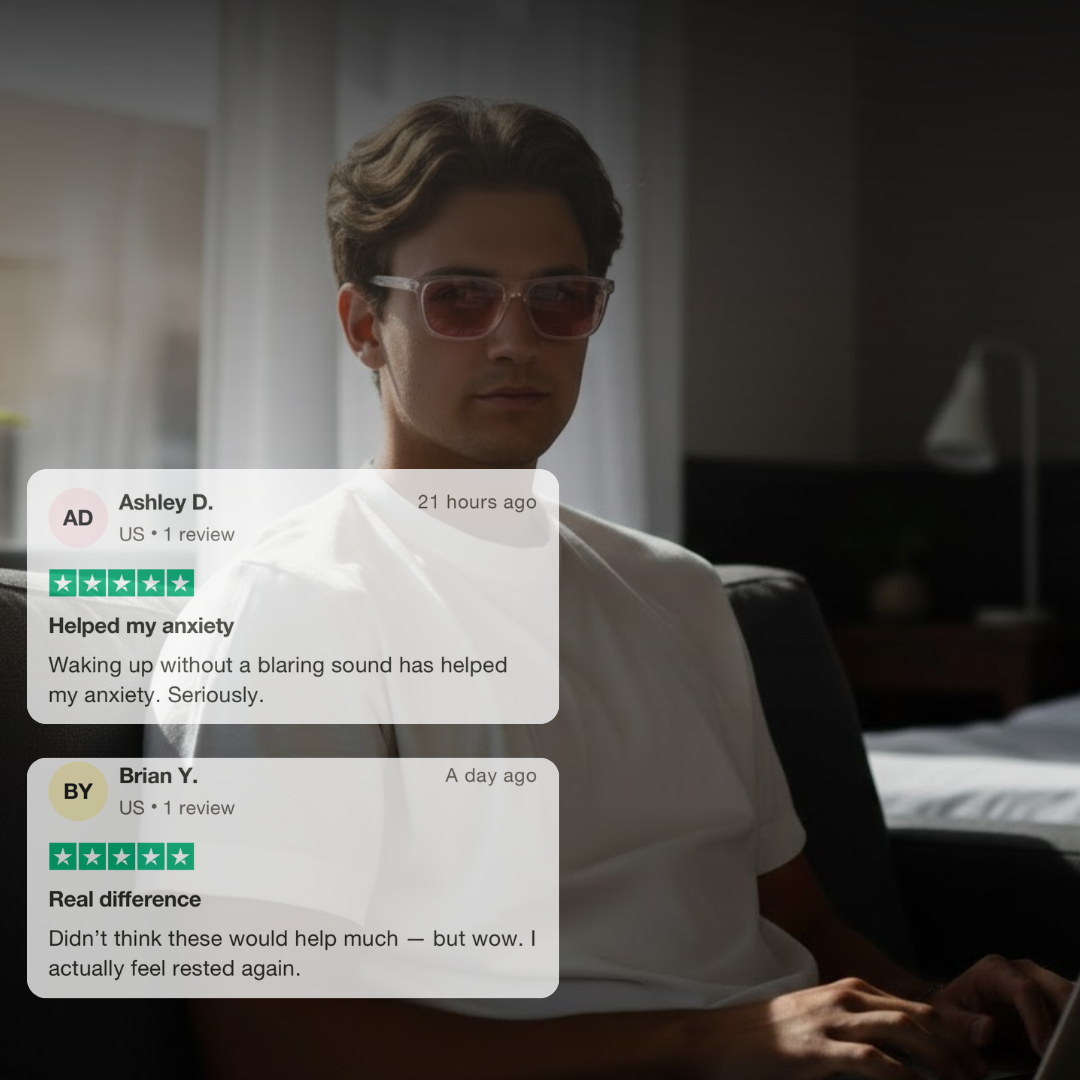The width and height of the screenshot is (1080, 1080).
Task: Open reviewer name Brian Y.
Action: 158,776
